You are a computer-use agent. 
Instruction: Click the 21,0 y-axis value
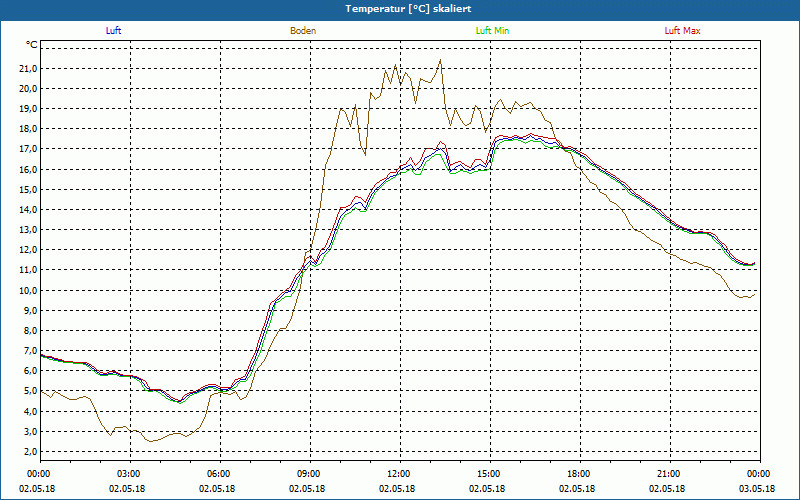[28, 68]
